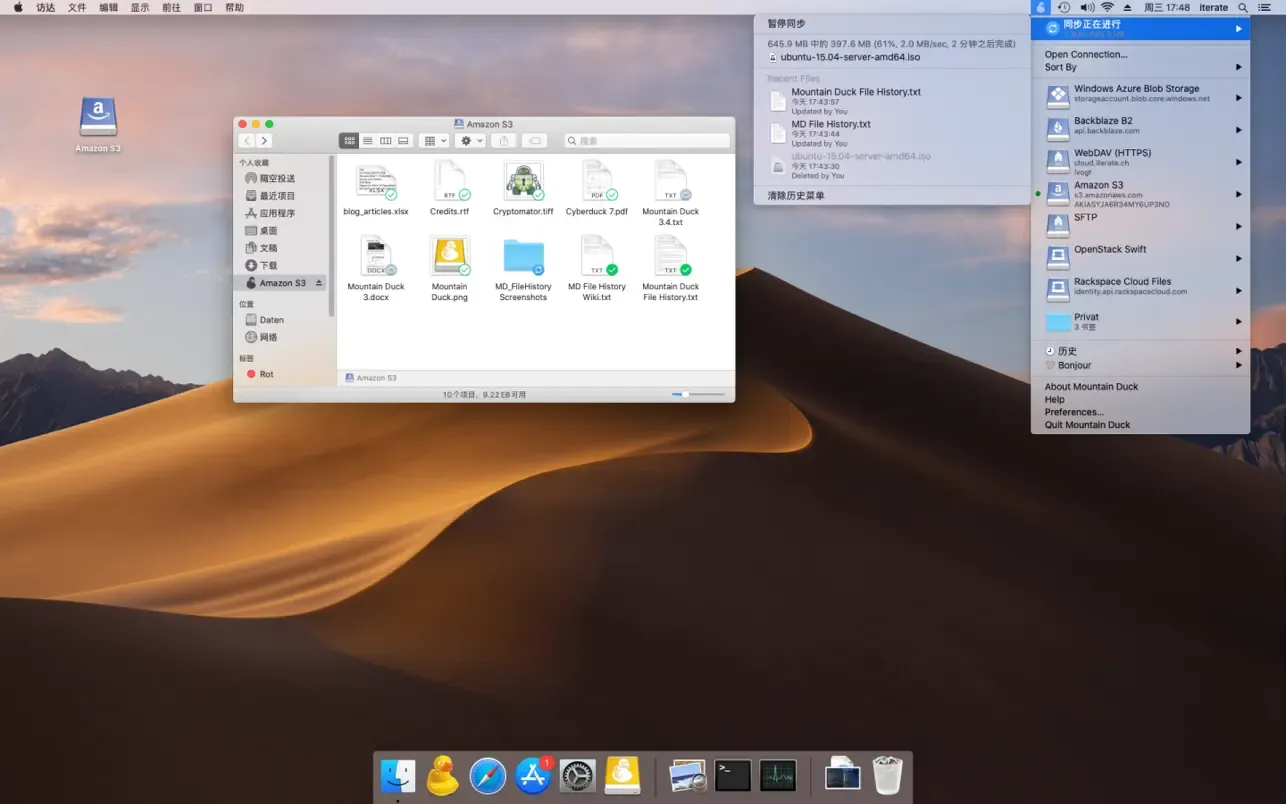Click 清除历史菜单 to clear history

[796, 196]
